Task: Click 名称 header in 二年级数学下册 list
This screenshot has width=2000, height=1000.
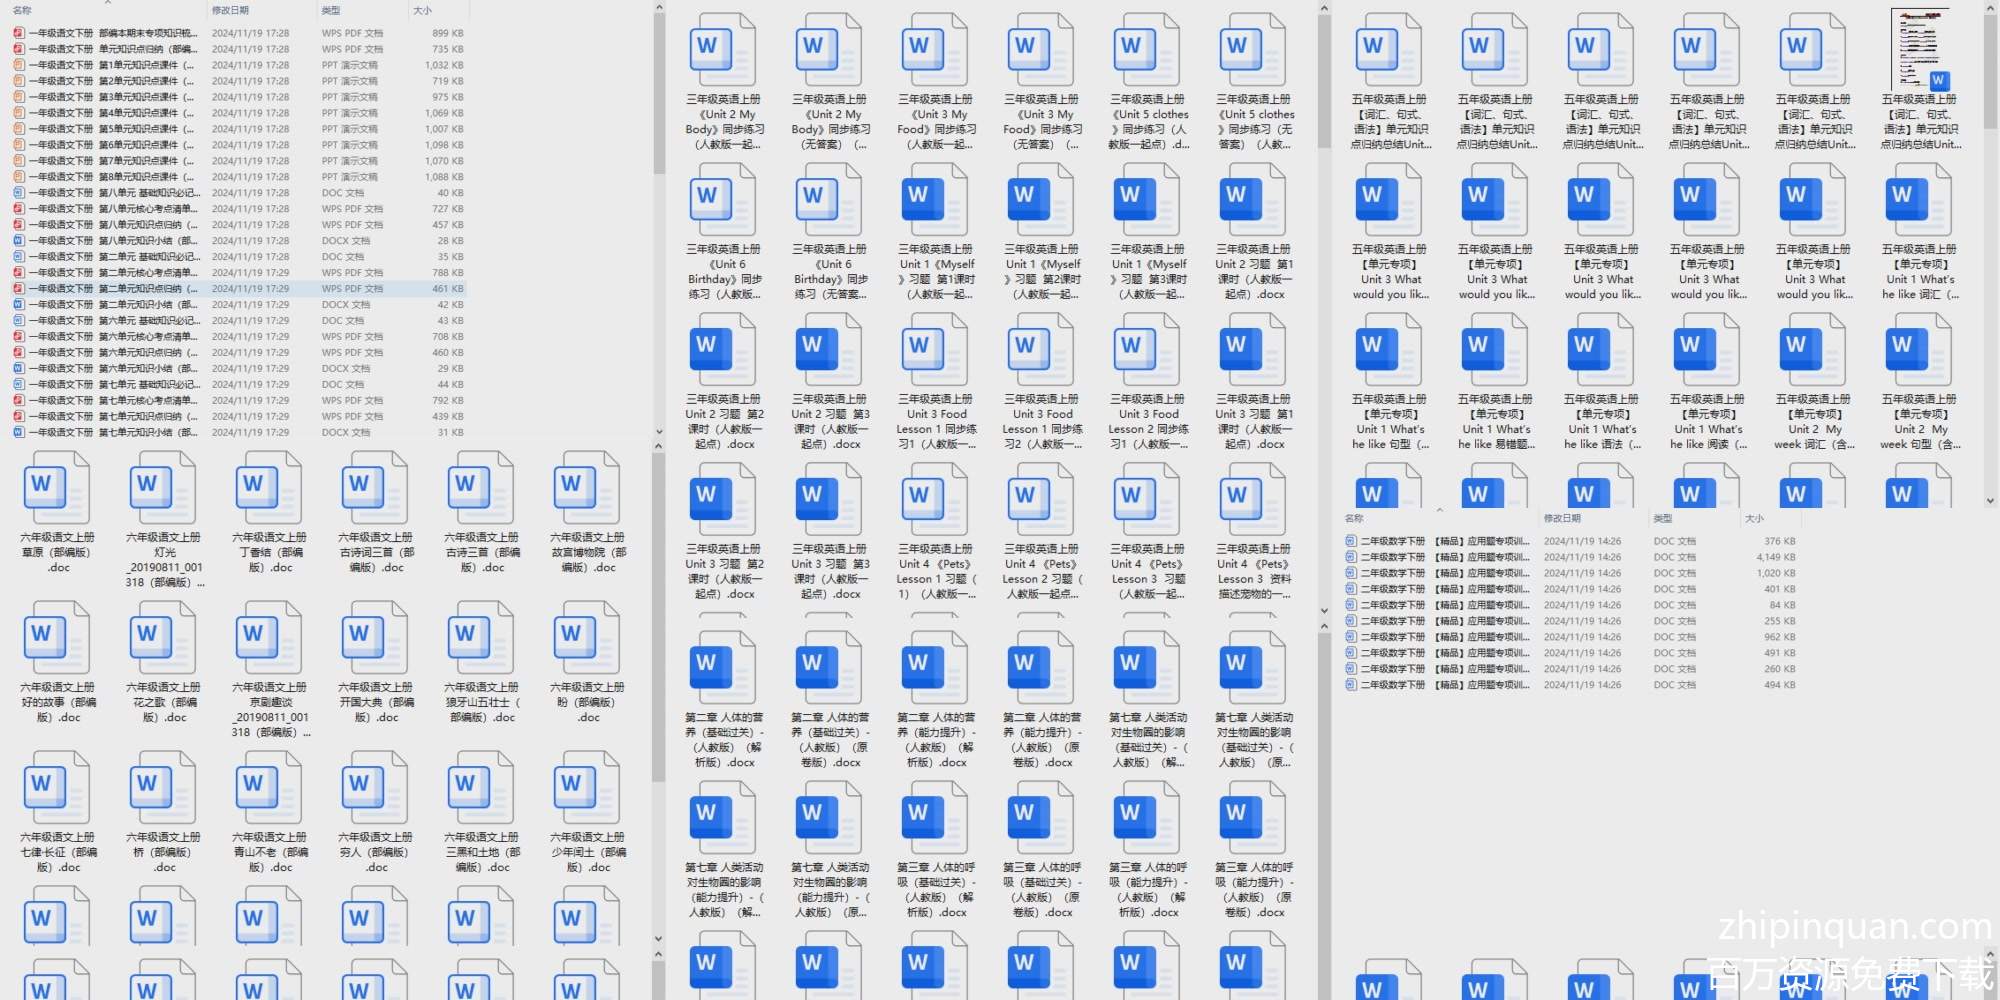Action: [x=1355, y=518]
